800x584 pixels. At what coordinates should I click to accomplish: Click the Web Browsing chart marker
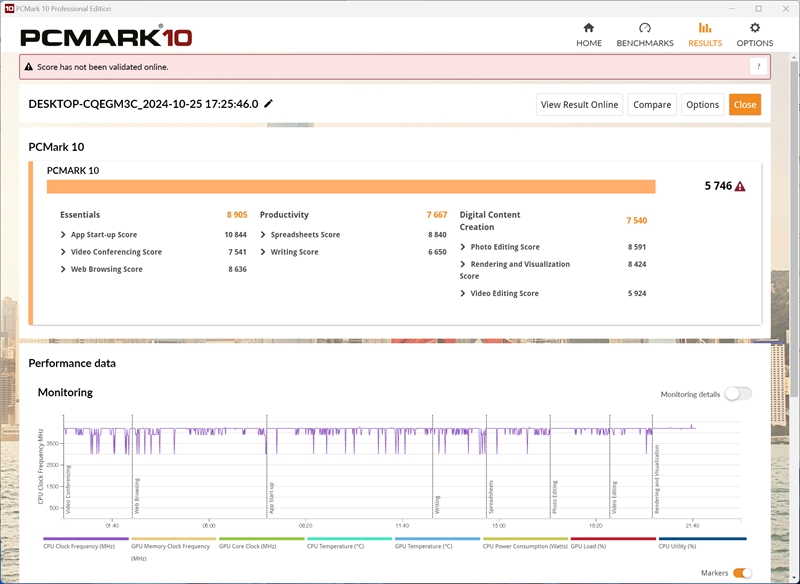click(137, 496)
